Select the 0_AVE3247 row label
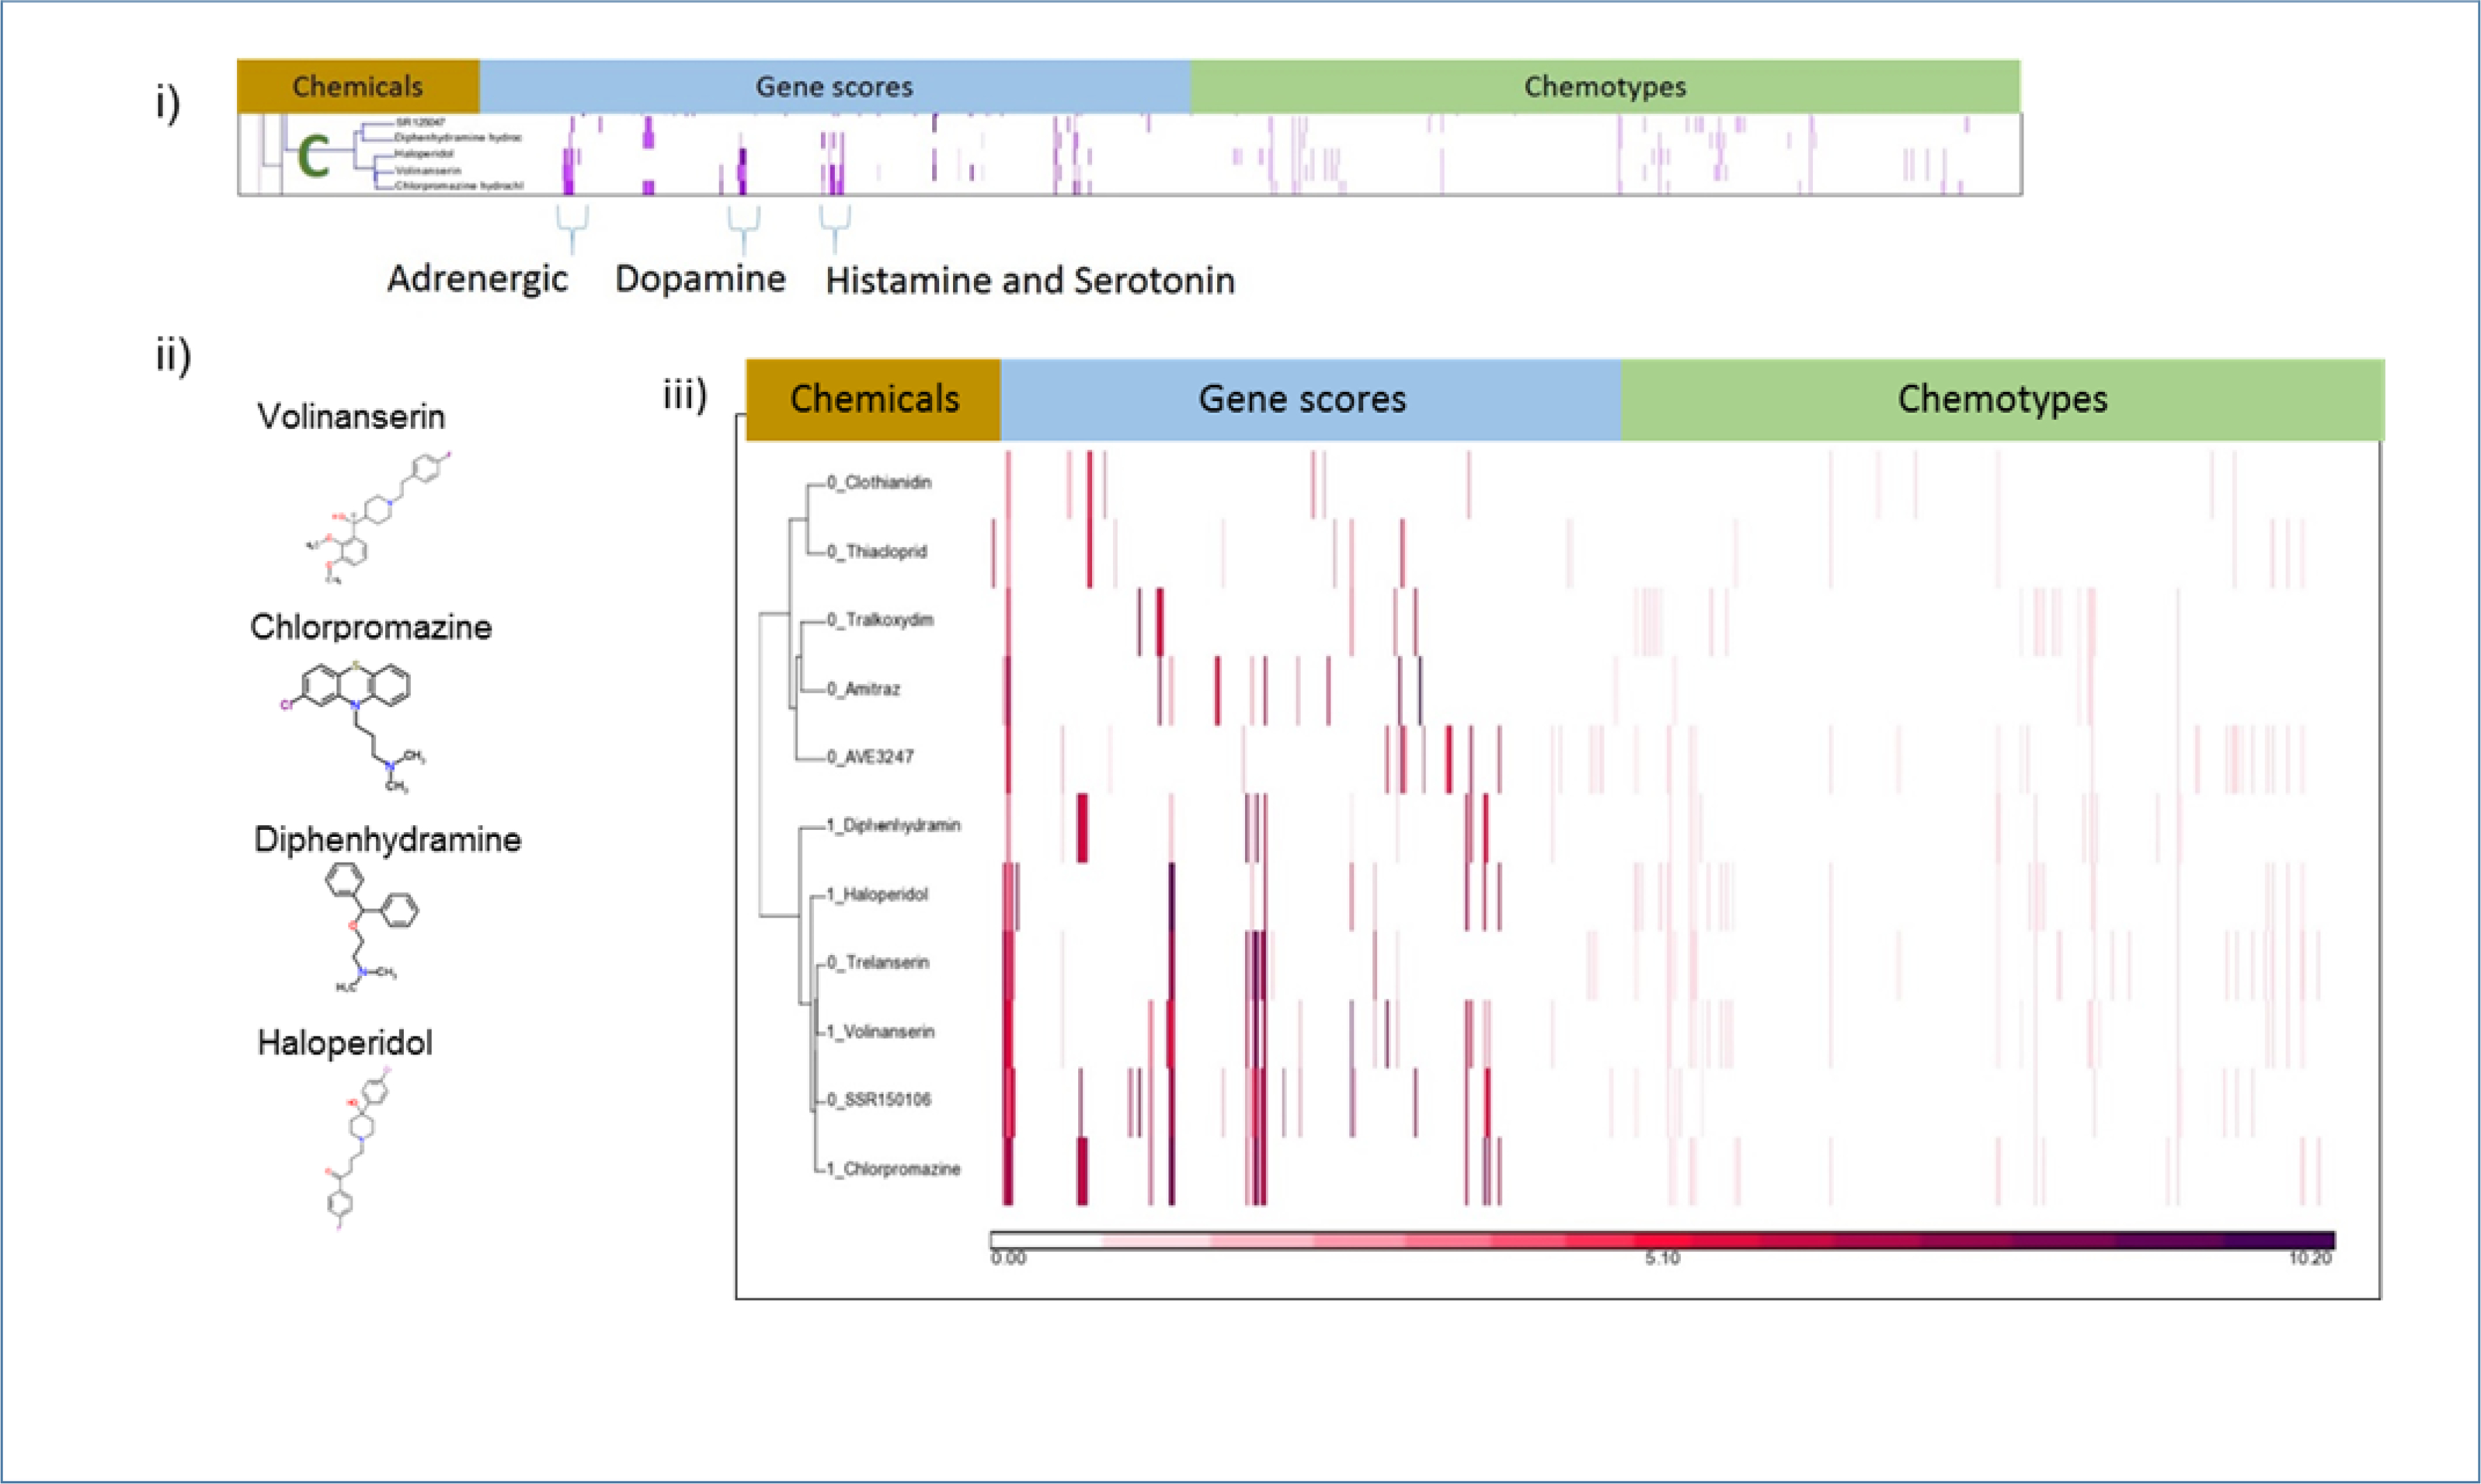 click(x=870, y=757)
